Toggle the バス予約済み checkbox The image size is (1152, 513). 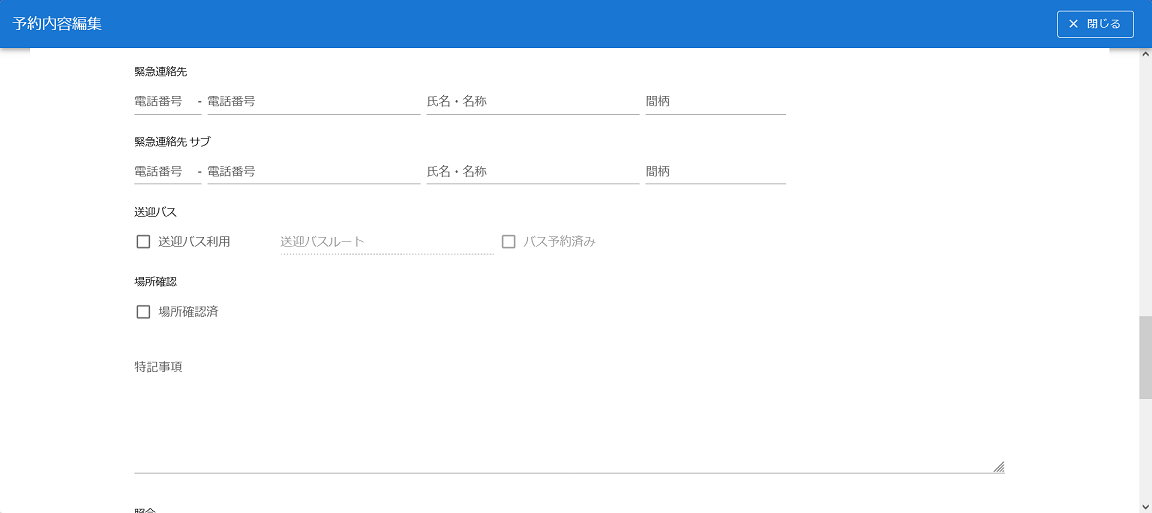coord(508,241)
